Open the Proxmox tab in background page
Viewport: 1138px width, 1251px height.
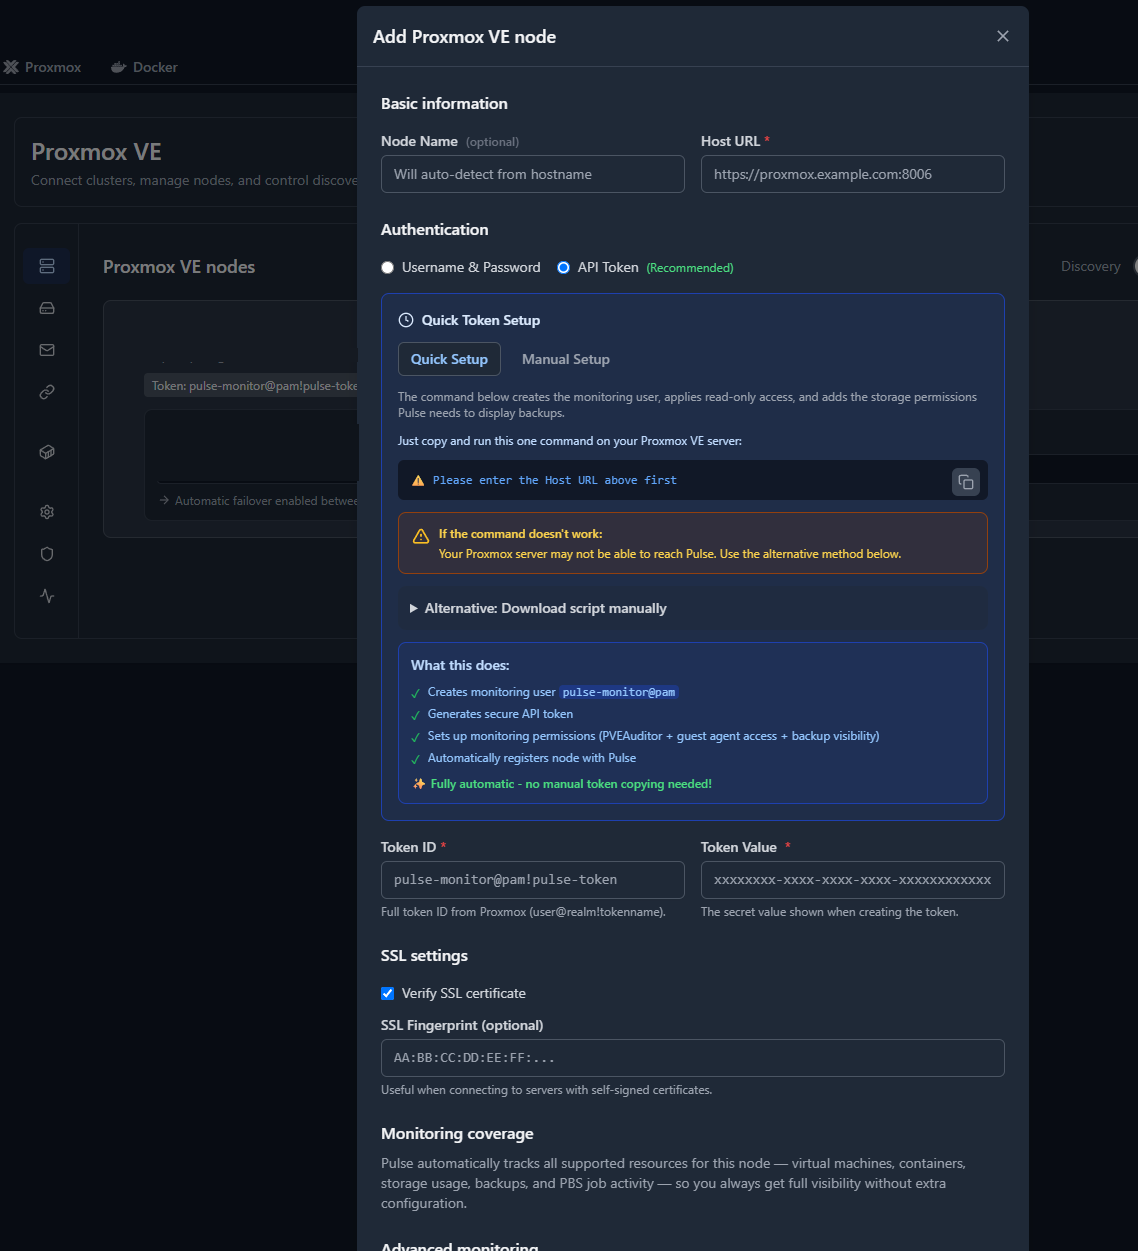click(x=42, y=67)
